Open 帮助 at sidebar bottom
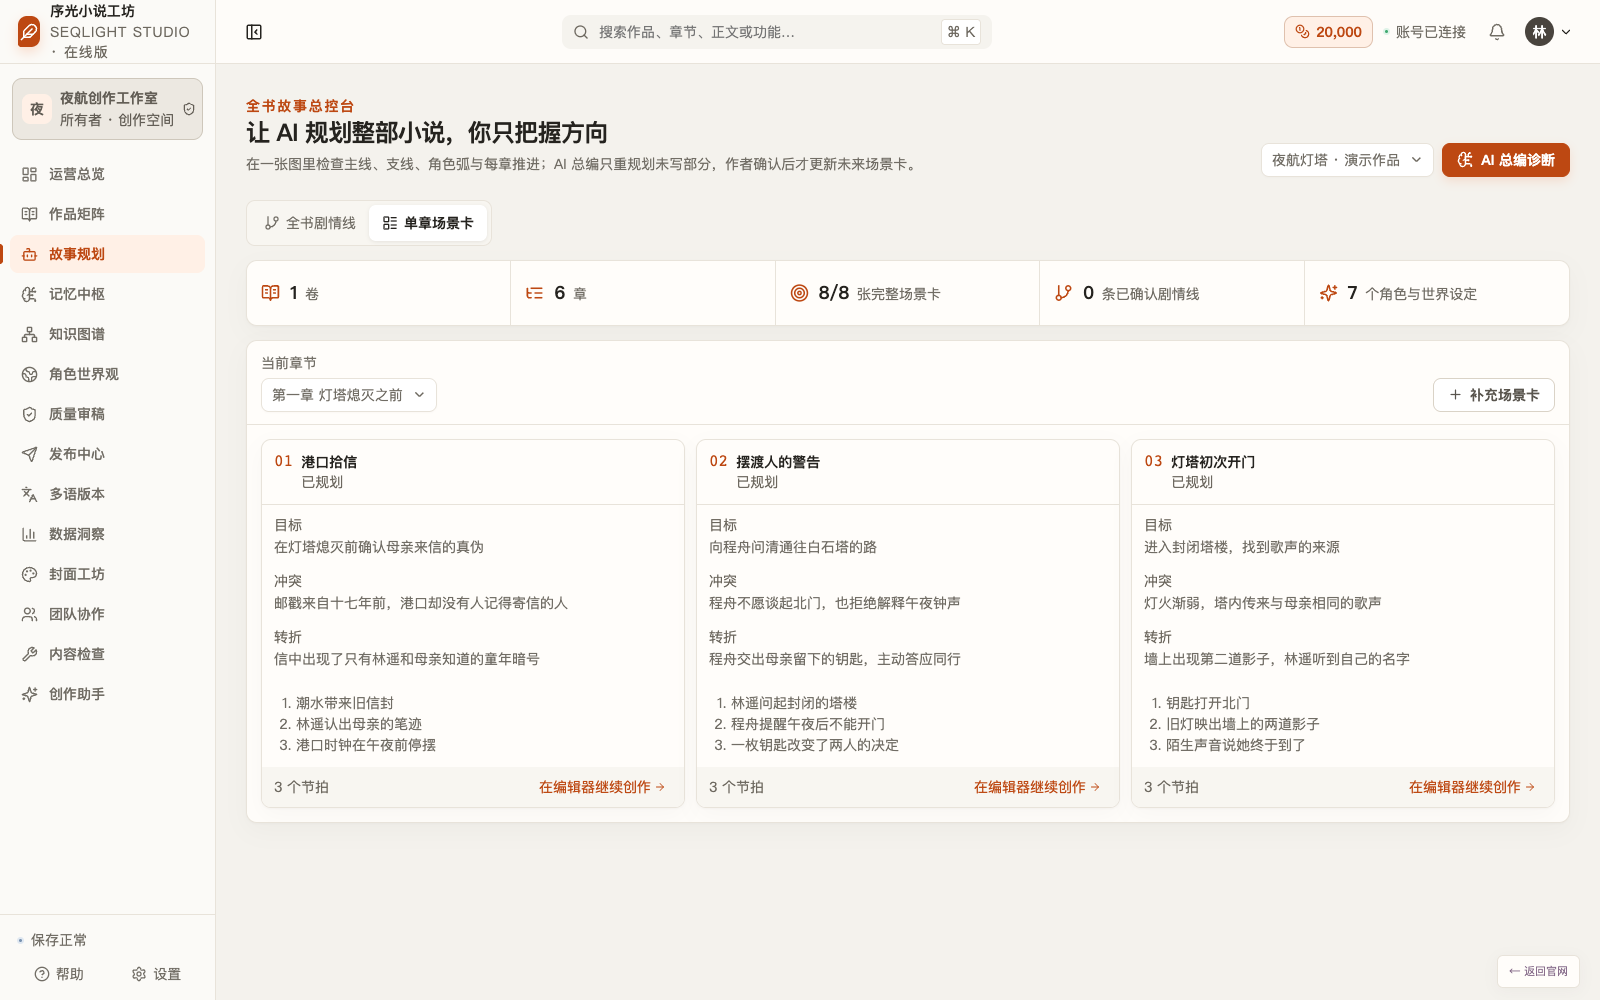1600x1000 pixels. coord(59,974)
